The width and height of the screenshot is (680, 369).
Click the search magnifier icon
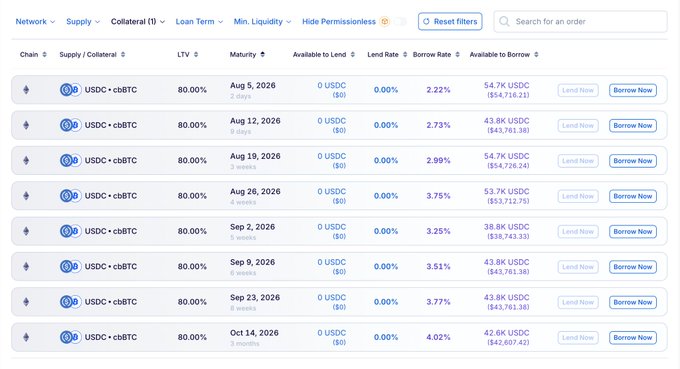(504, 22)
